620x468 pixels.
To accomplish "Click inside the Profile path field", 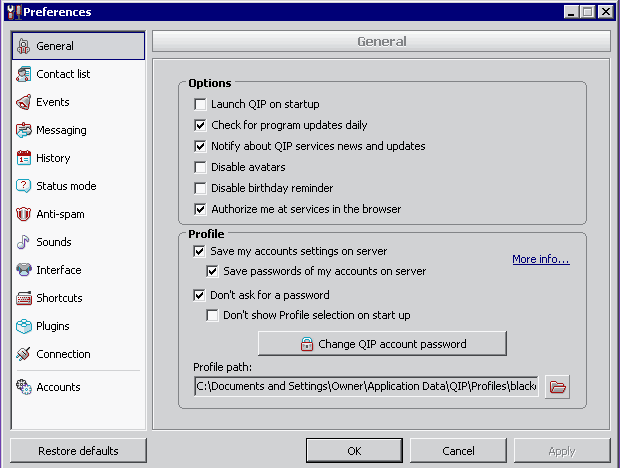I will (366, 386).
